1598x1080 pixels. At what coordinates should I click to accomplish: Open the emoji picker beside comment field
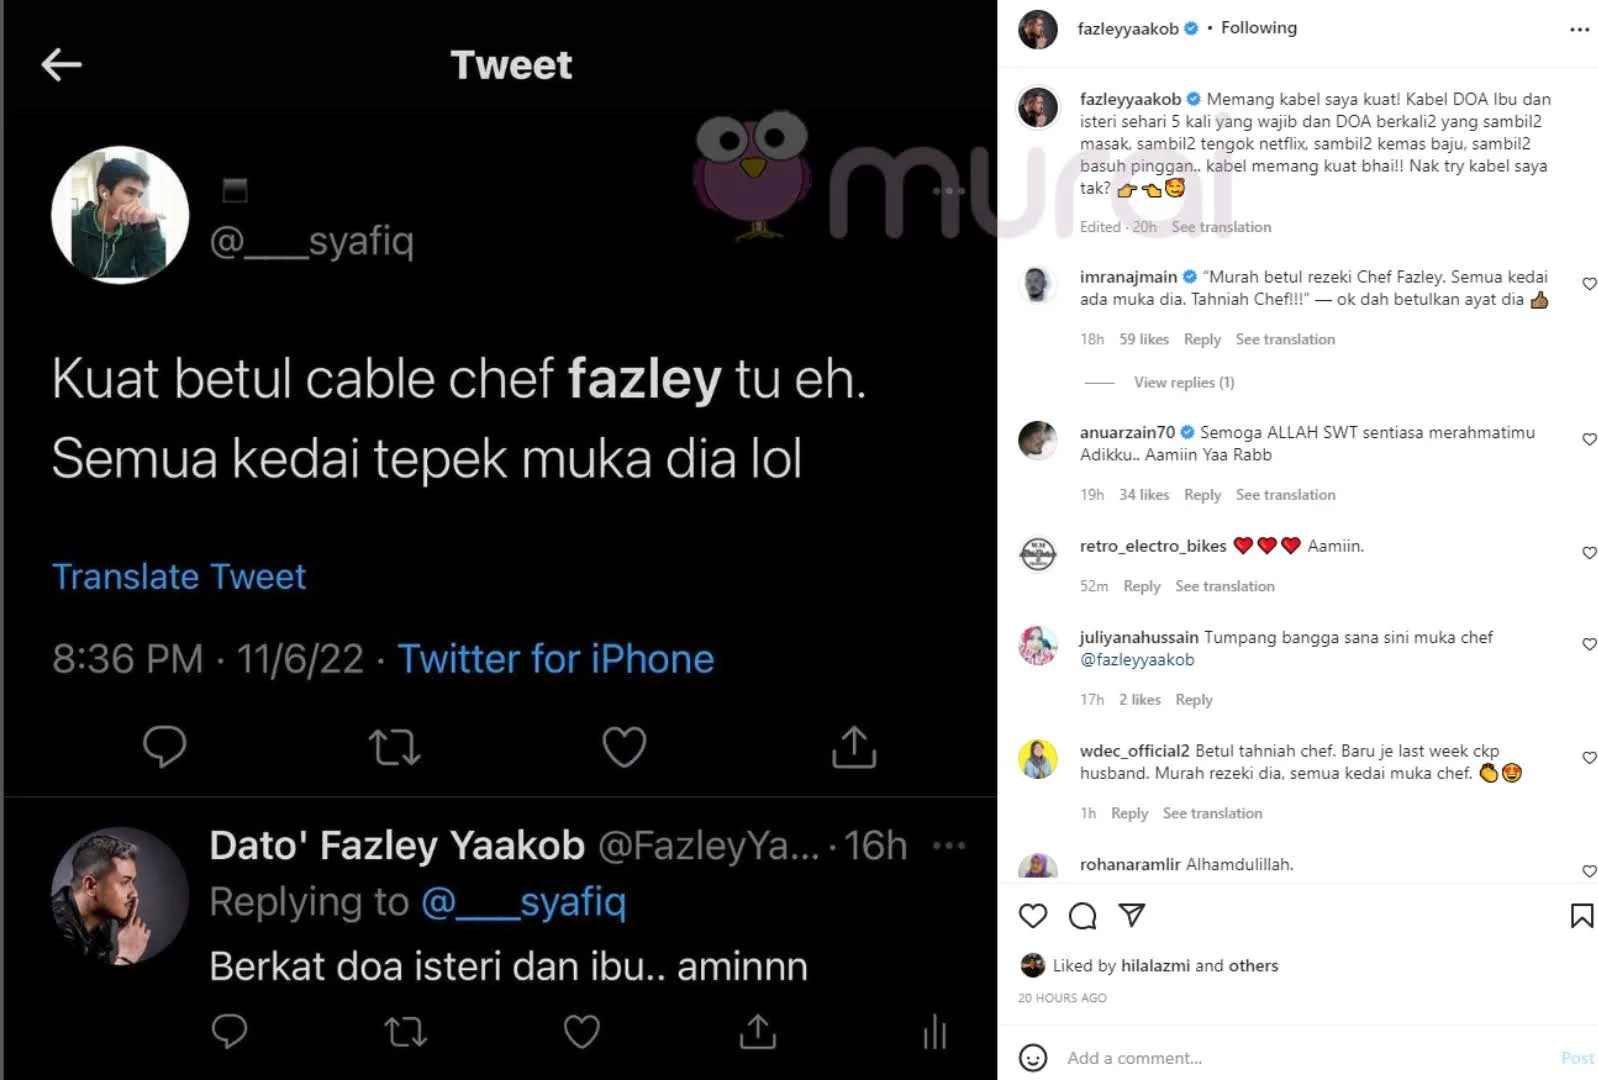pyautogui.click(x=1033, y=1057)
